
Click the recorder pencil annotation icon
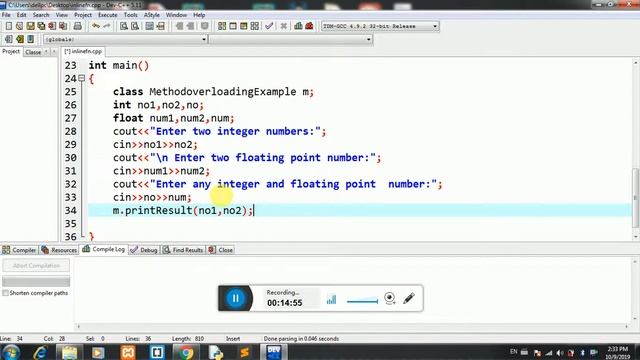click(x=409, y=298)
